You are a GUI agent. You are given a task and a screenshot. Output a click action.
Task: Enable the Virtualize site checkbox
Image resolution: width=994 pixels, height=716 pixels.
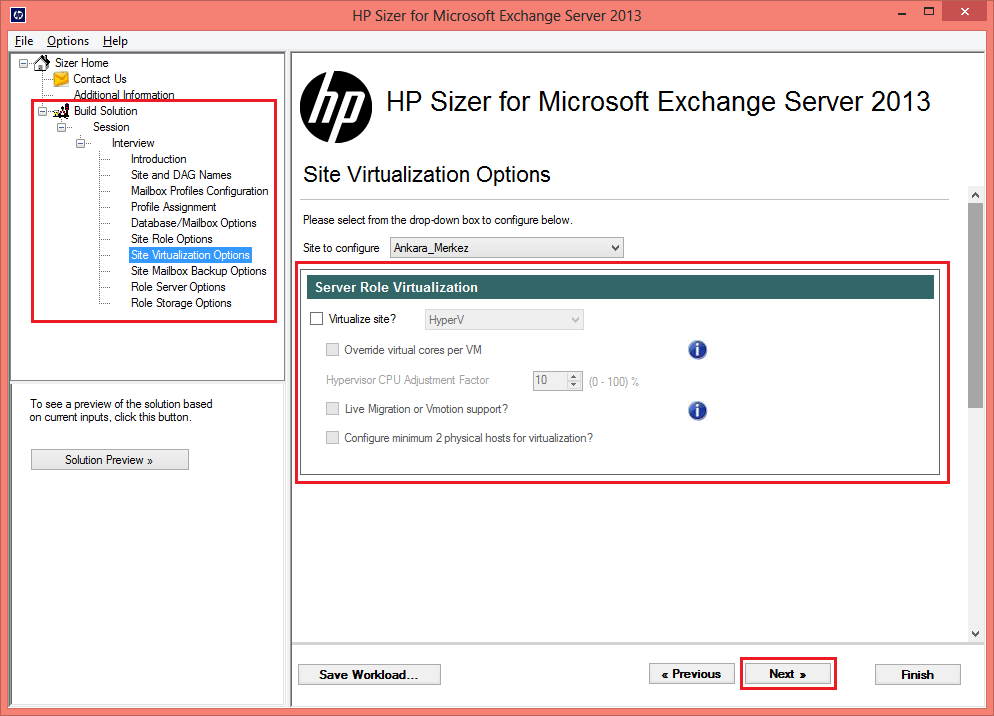pyautogui.click(x=316, y=318)
